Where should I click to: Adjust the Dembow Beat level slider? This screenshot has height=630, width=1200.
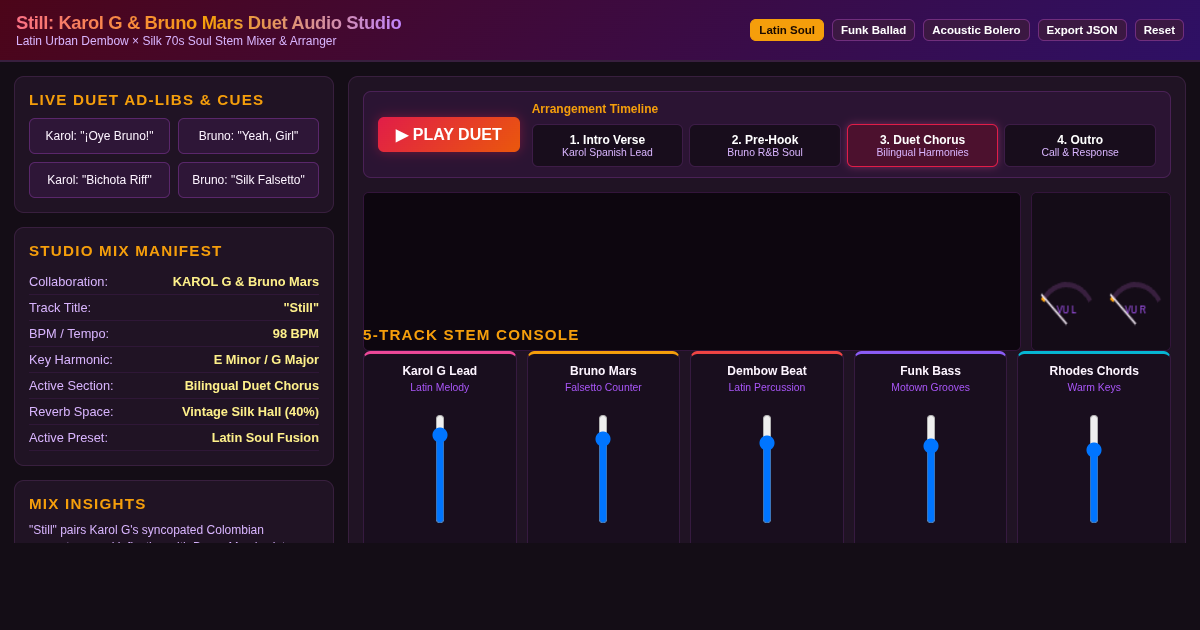[x=767, y=469]
